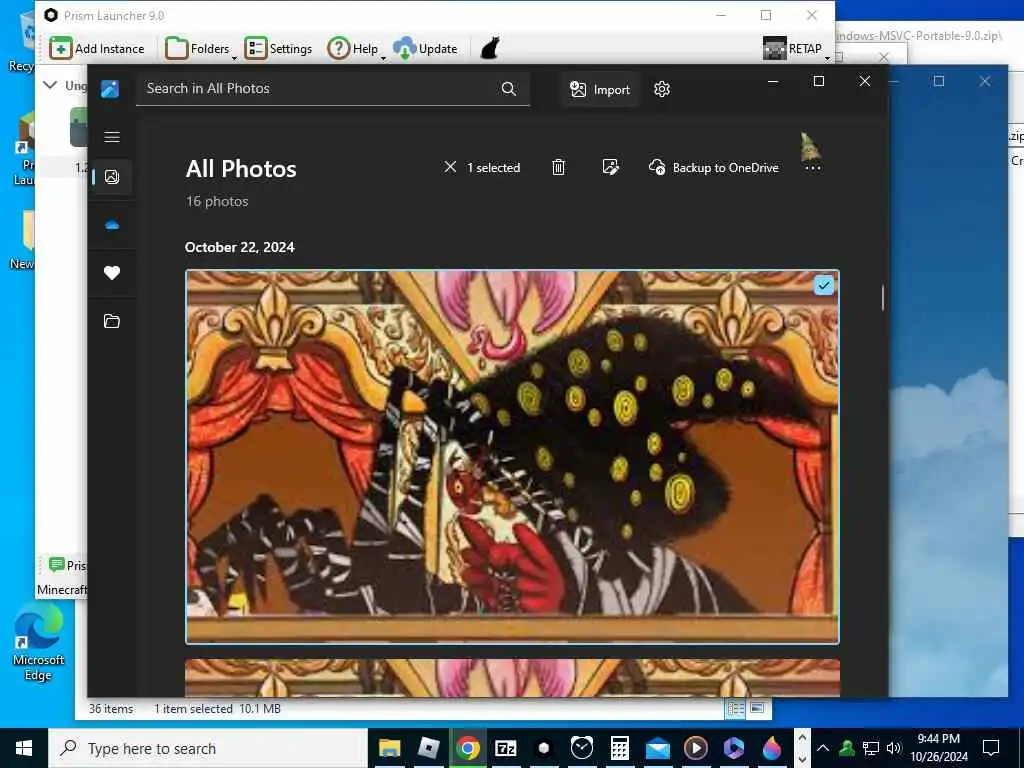Viewport: 1024px width, 768px height.
Task: Click Backup to OneDrive
Action: pos(713,167)
